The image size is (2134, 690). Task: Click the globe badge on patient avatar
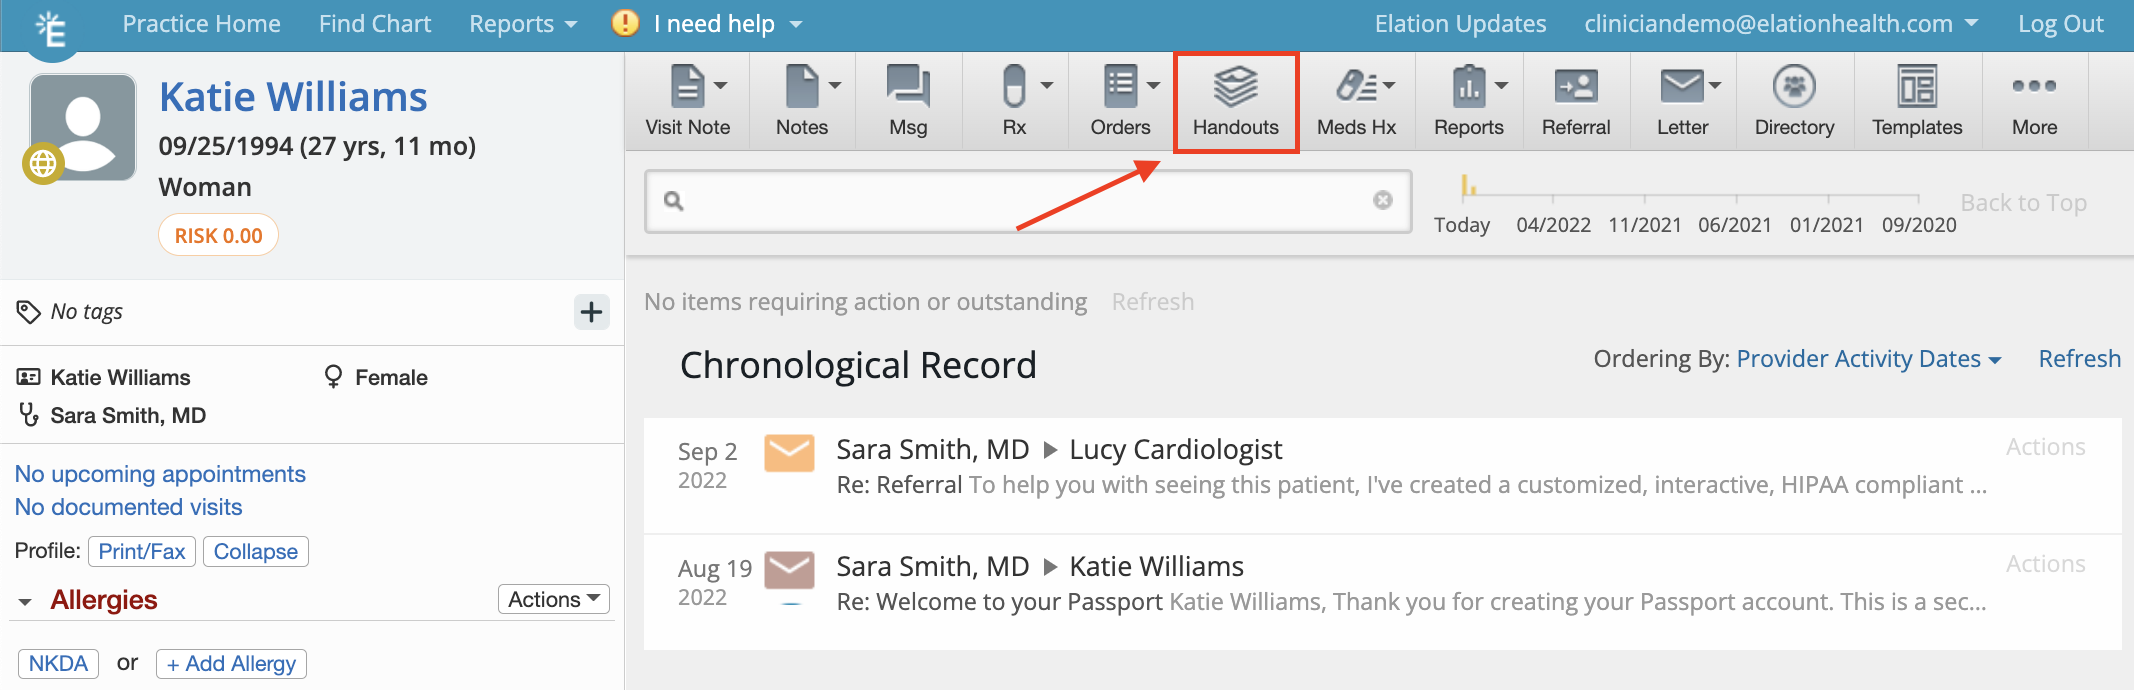43,163
